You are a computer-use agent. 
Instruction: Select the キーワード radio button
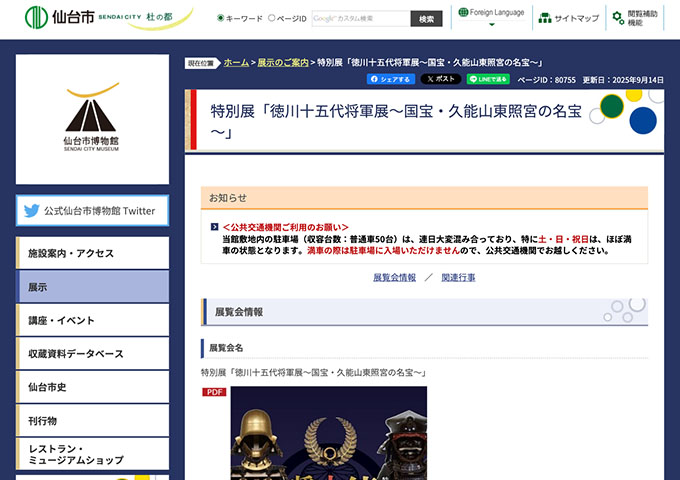click(221, 18)
